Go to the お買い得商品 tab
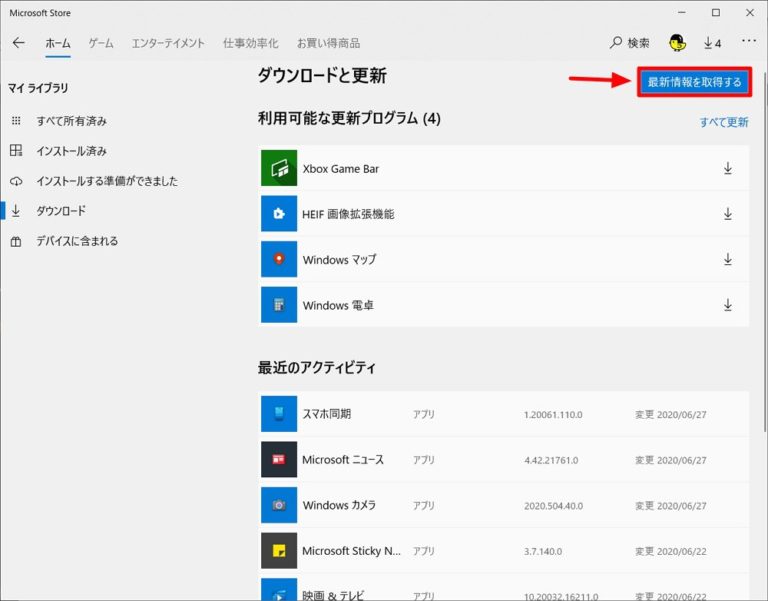768x601 pixels. 328,43
